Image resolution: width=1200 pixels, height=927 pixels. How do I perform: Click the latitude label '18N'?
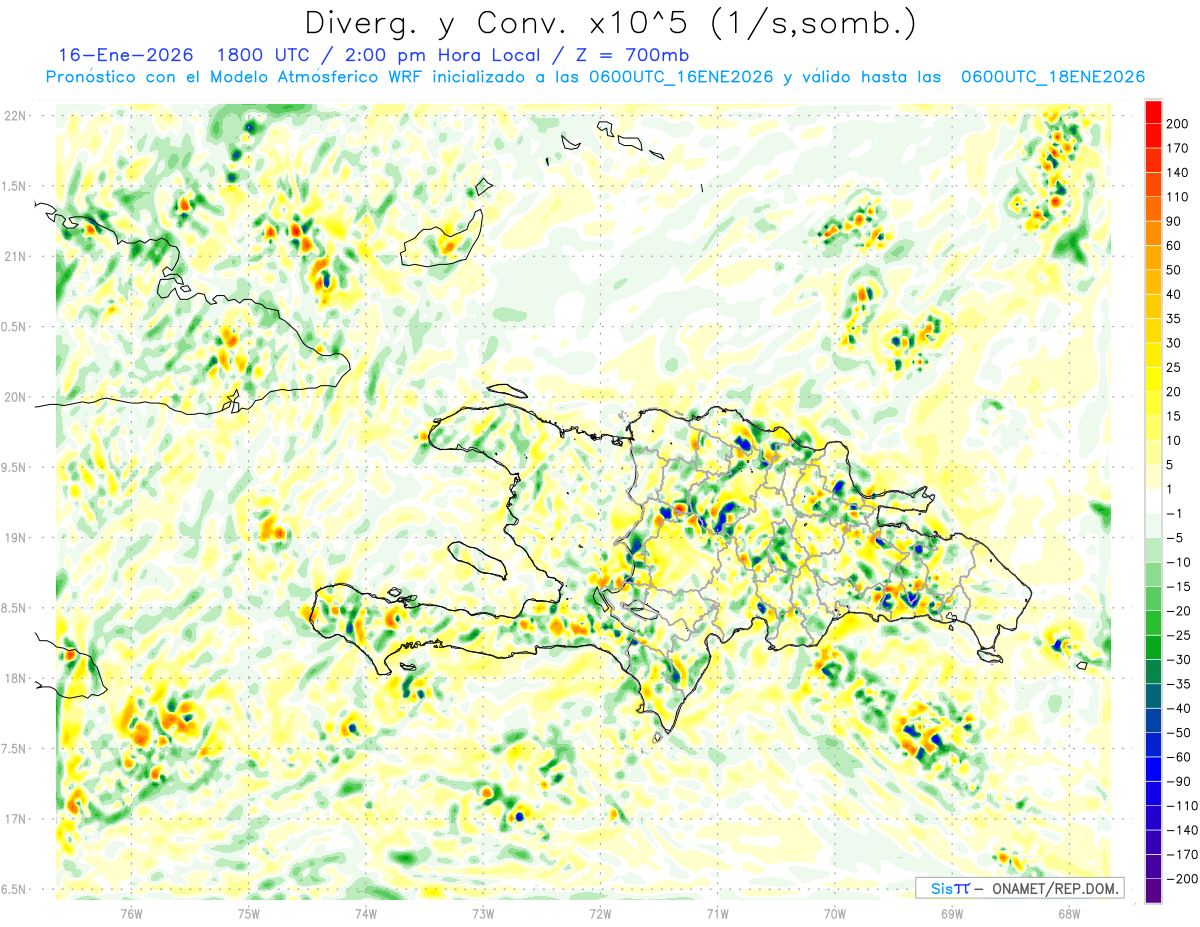15,679
